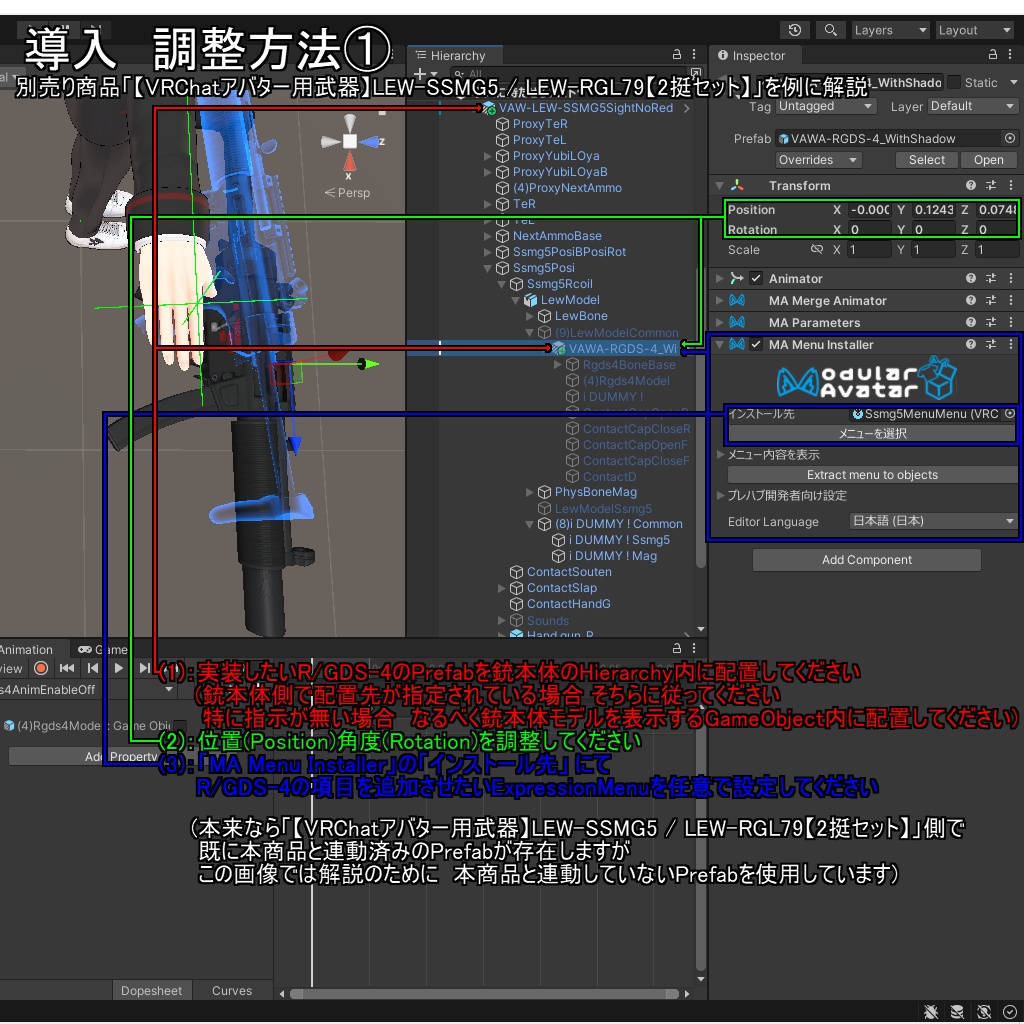Open the インストール先 object picker circle
1024x1024 pixels.
point(1010,413)
